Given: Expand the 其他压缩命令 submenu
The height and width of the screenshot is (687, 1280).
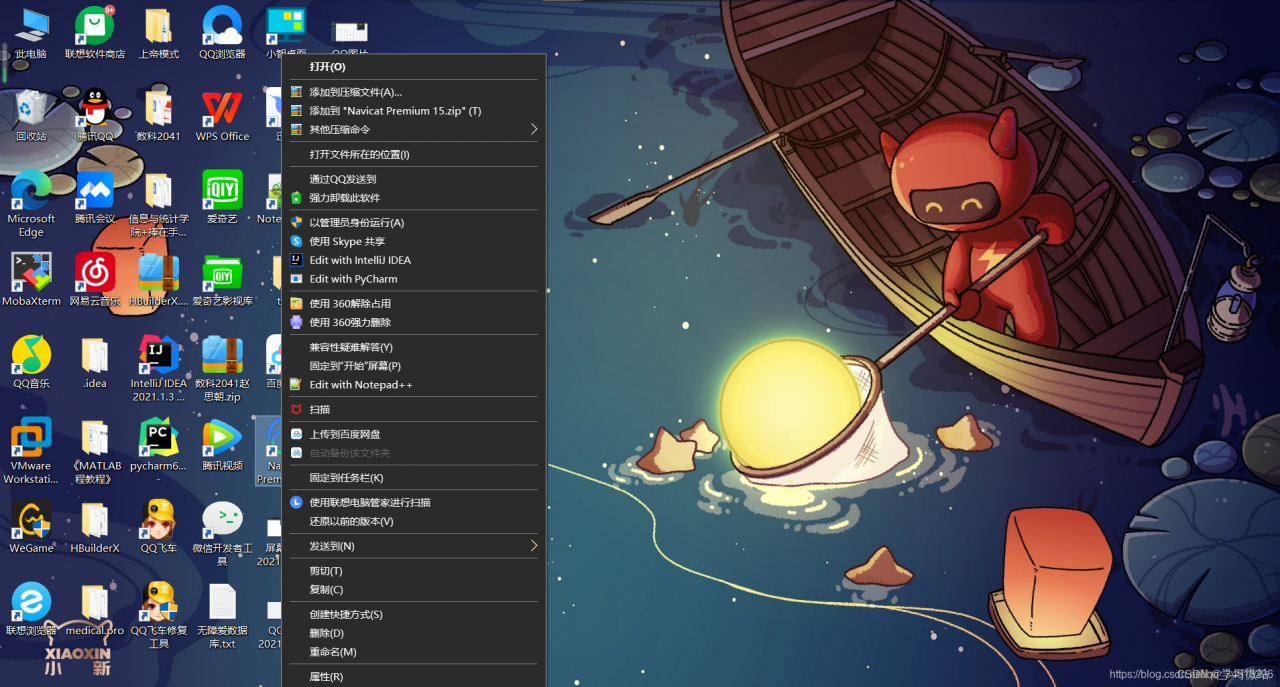Looking at the screenshot, I should point(414,129).
